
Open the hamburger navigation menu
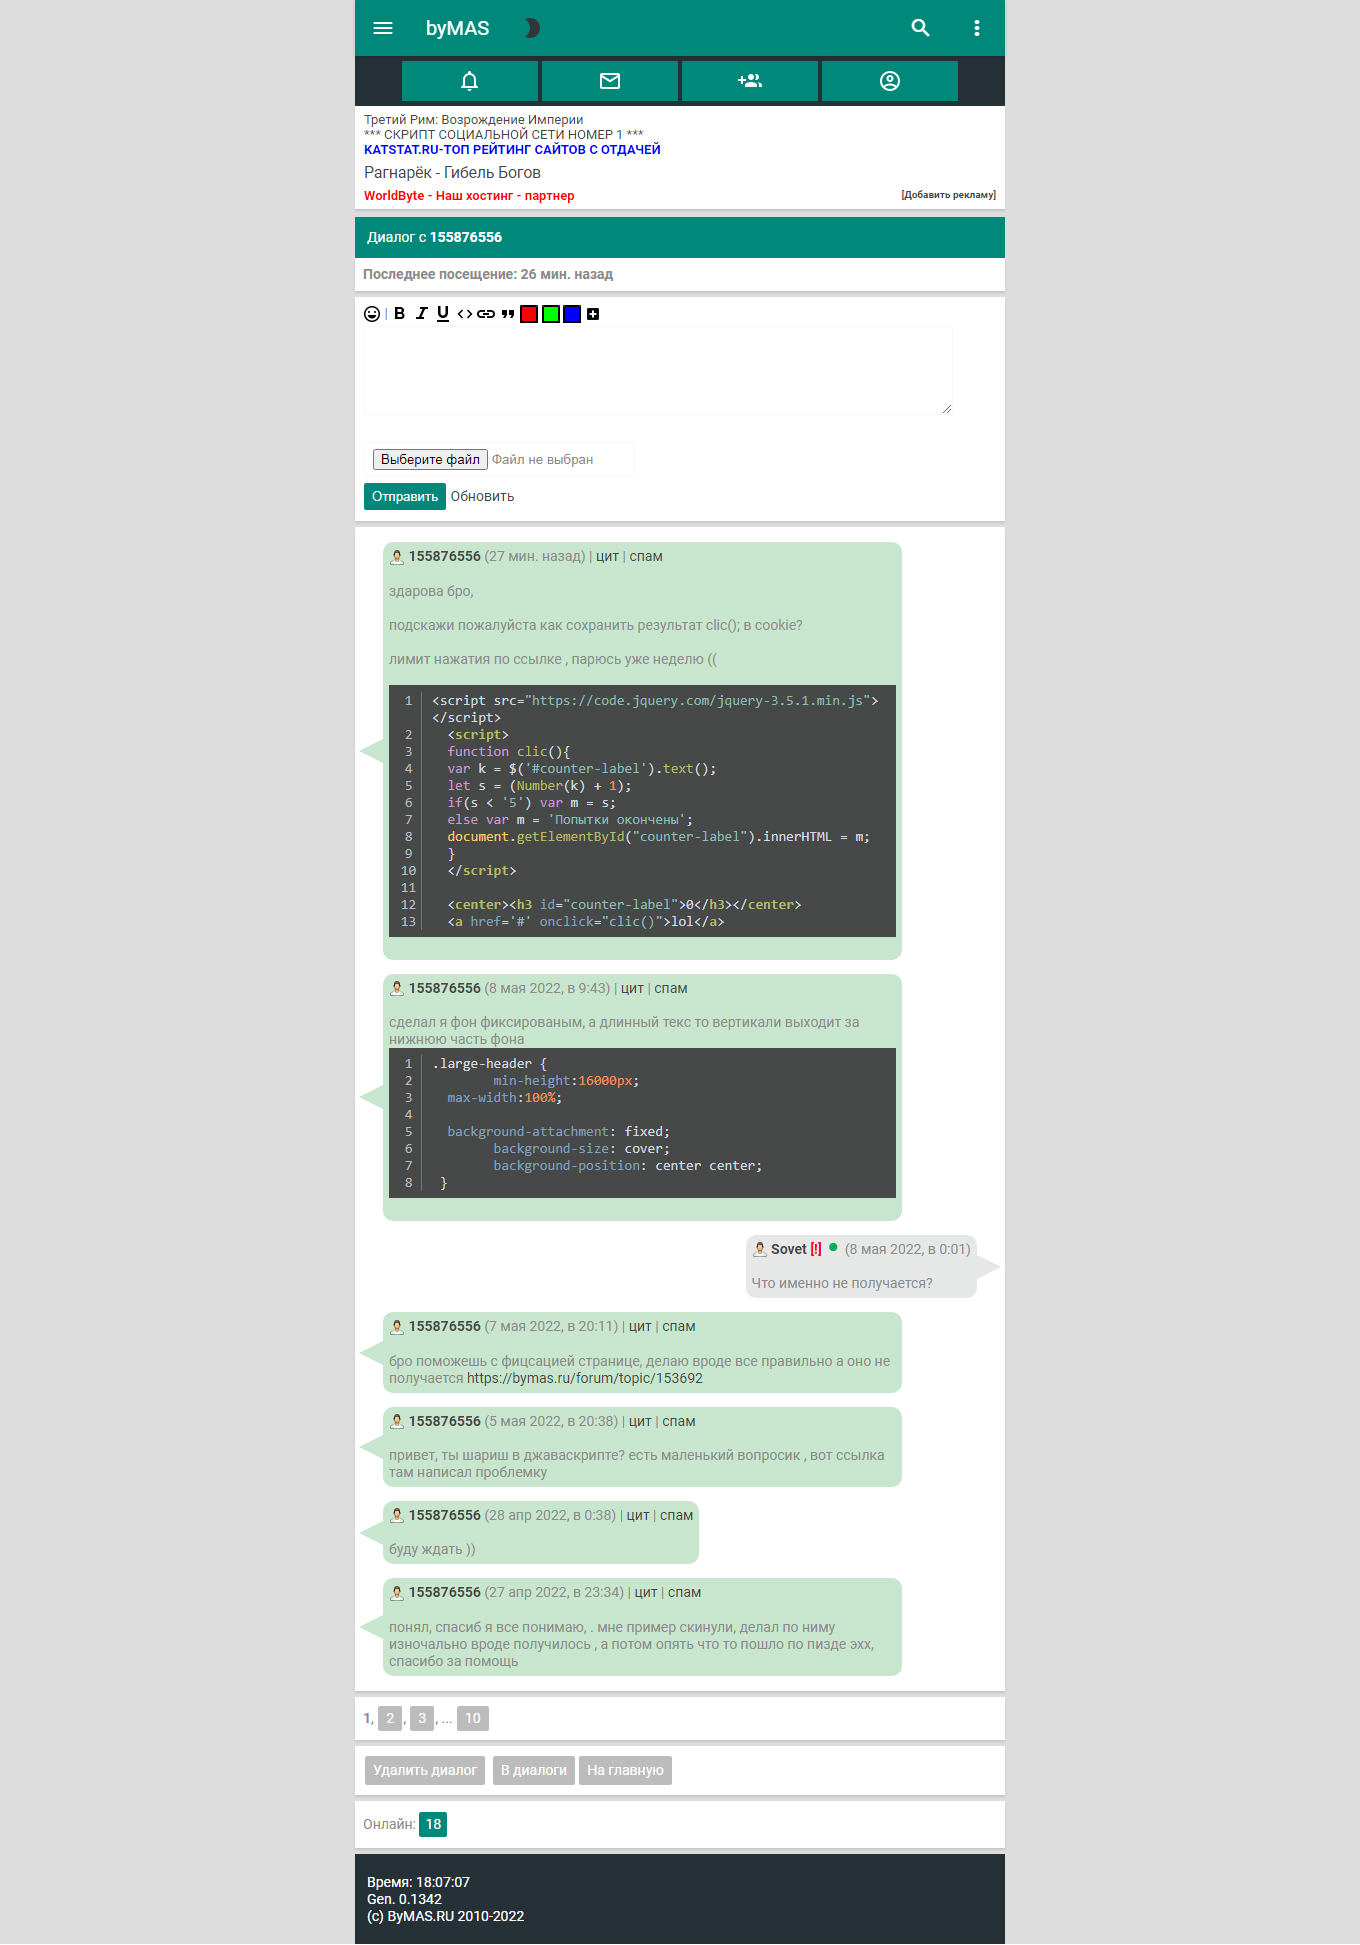[x=383, y=28]
